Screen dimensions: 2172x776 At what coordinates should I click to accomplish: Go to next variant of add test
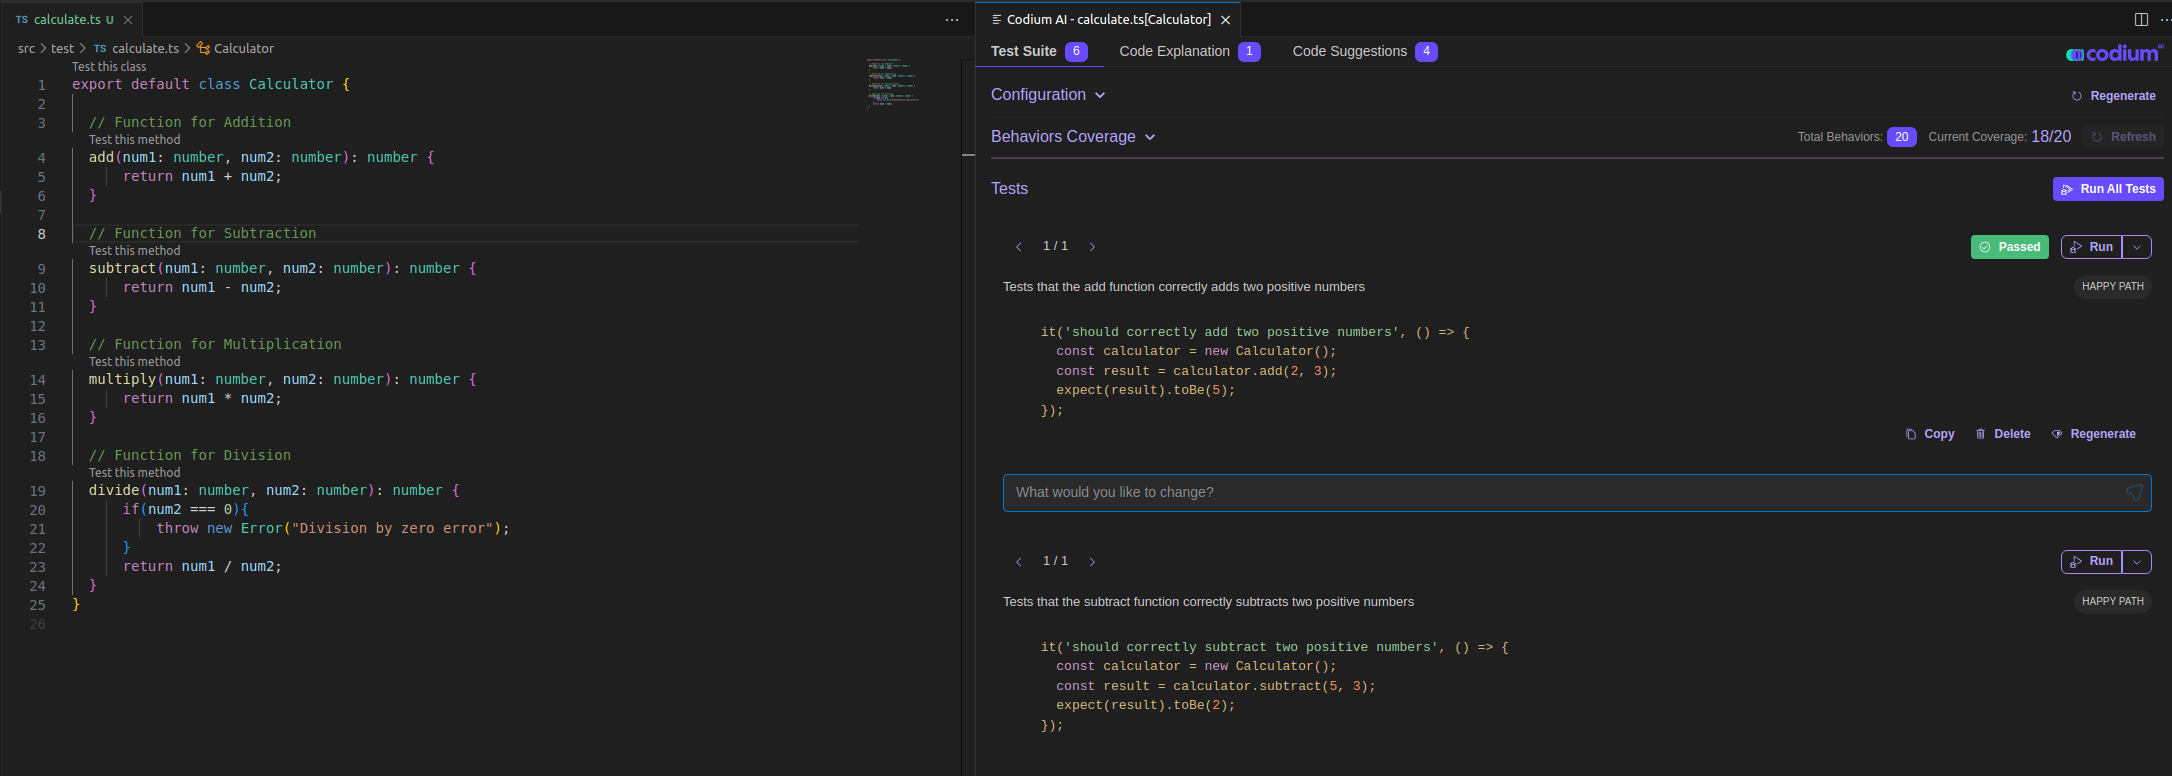(1092, 247)
